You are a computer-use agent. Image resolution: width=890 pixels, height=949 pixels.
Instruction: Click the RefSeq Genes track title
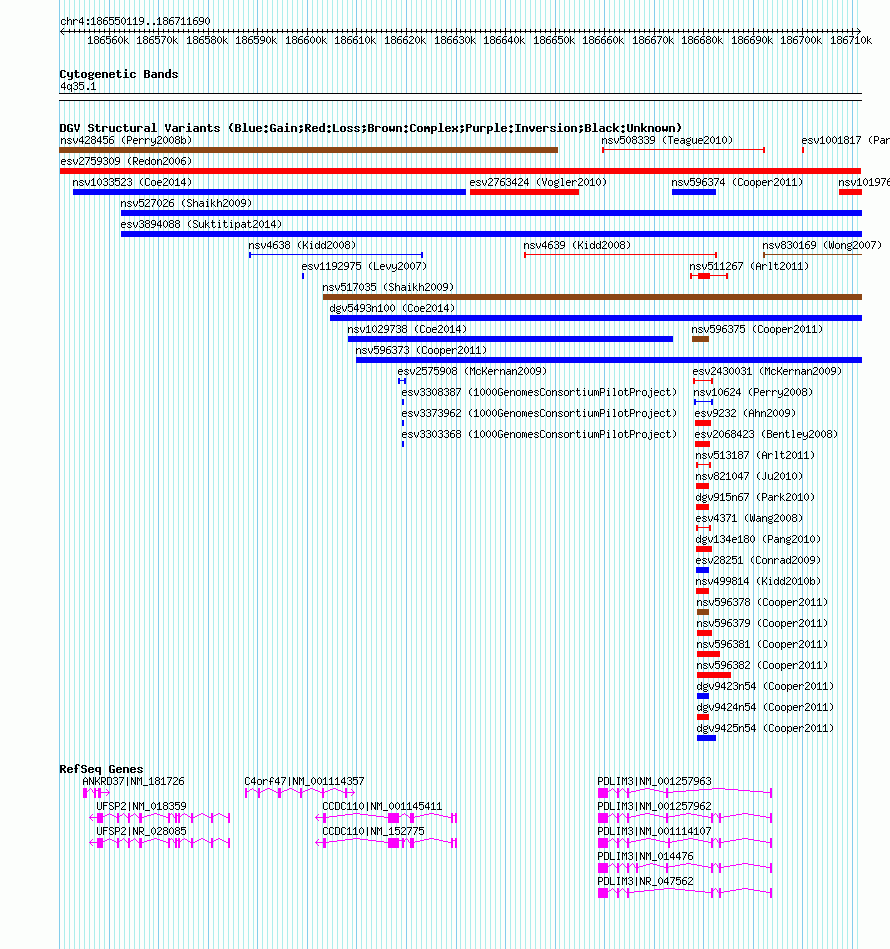(x=101, y=769)
